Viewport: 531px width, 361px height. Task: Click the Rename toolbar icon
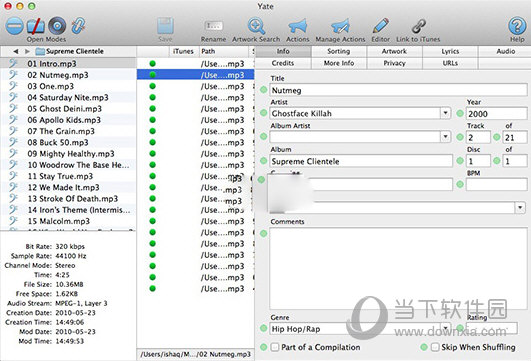[214, 26]
